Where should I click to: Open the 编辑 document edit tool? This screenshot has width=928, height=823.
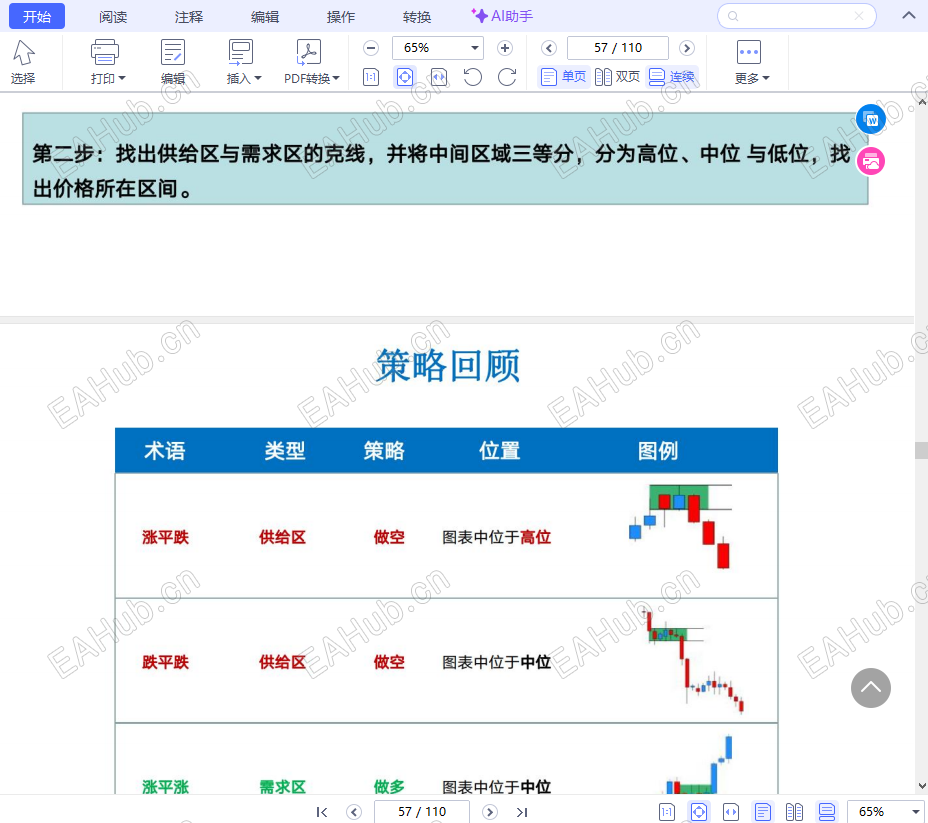pos(173,61)
